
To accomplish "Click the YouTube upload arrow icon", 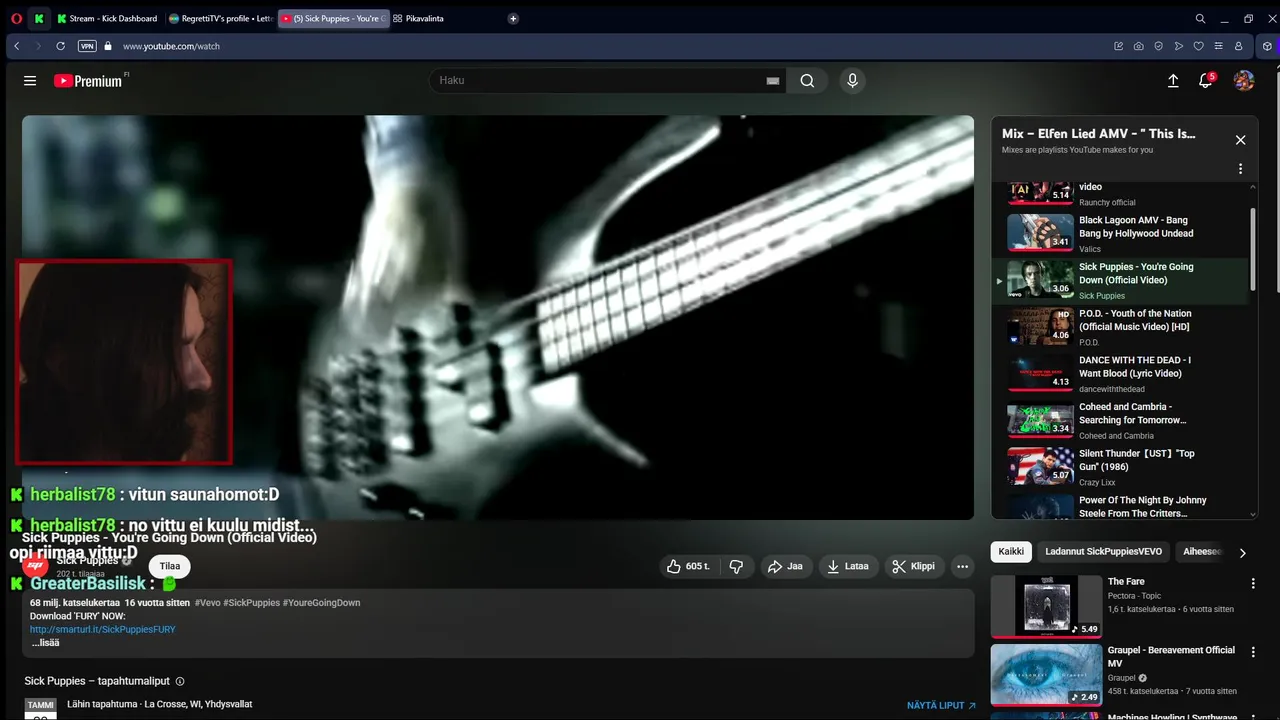I will click(1173, 81).
